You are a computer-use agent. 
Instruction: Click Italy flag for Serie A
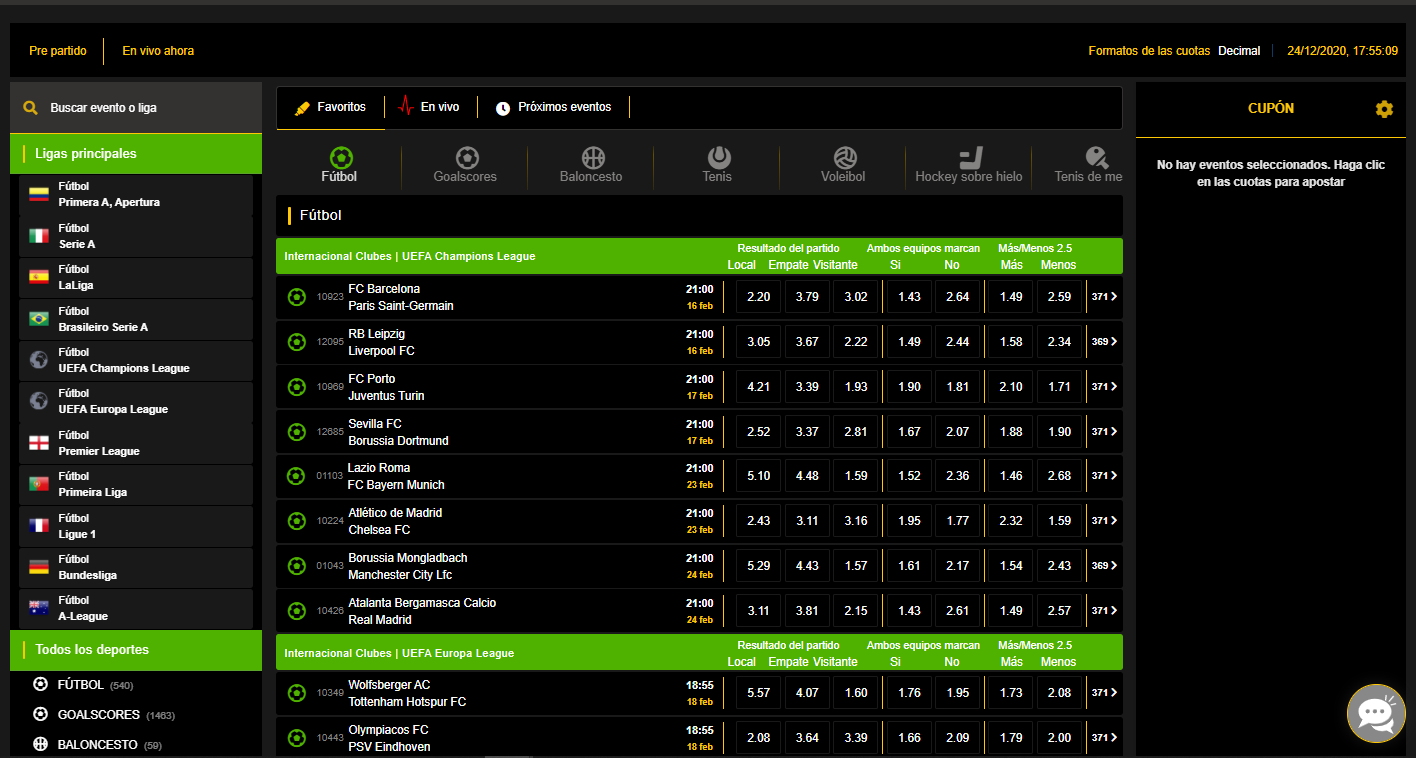point(39,236)
